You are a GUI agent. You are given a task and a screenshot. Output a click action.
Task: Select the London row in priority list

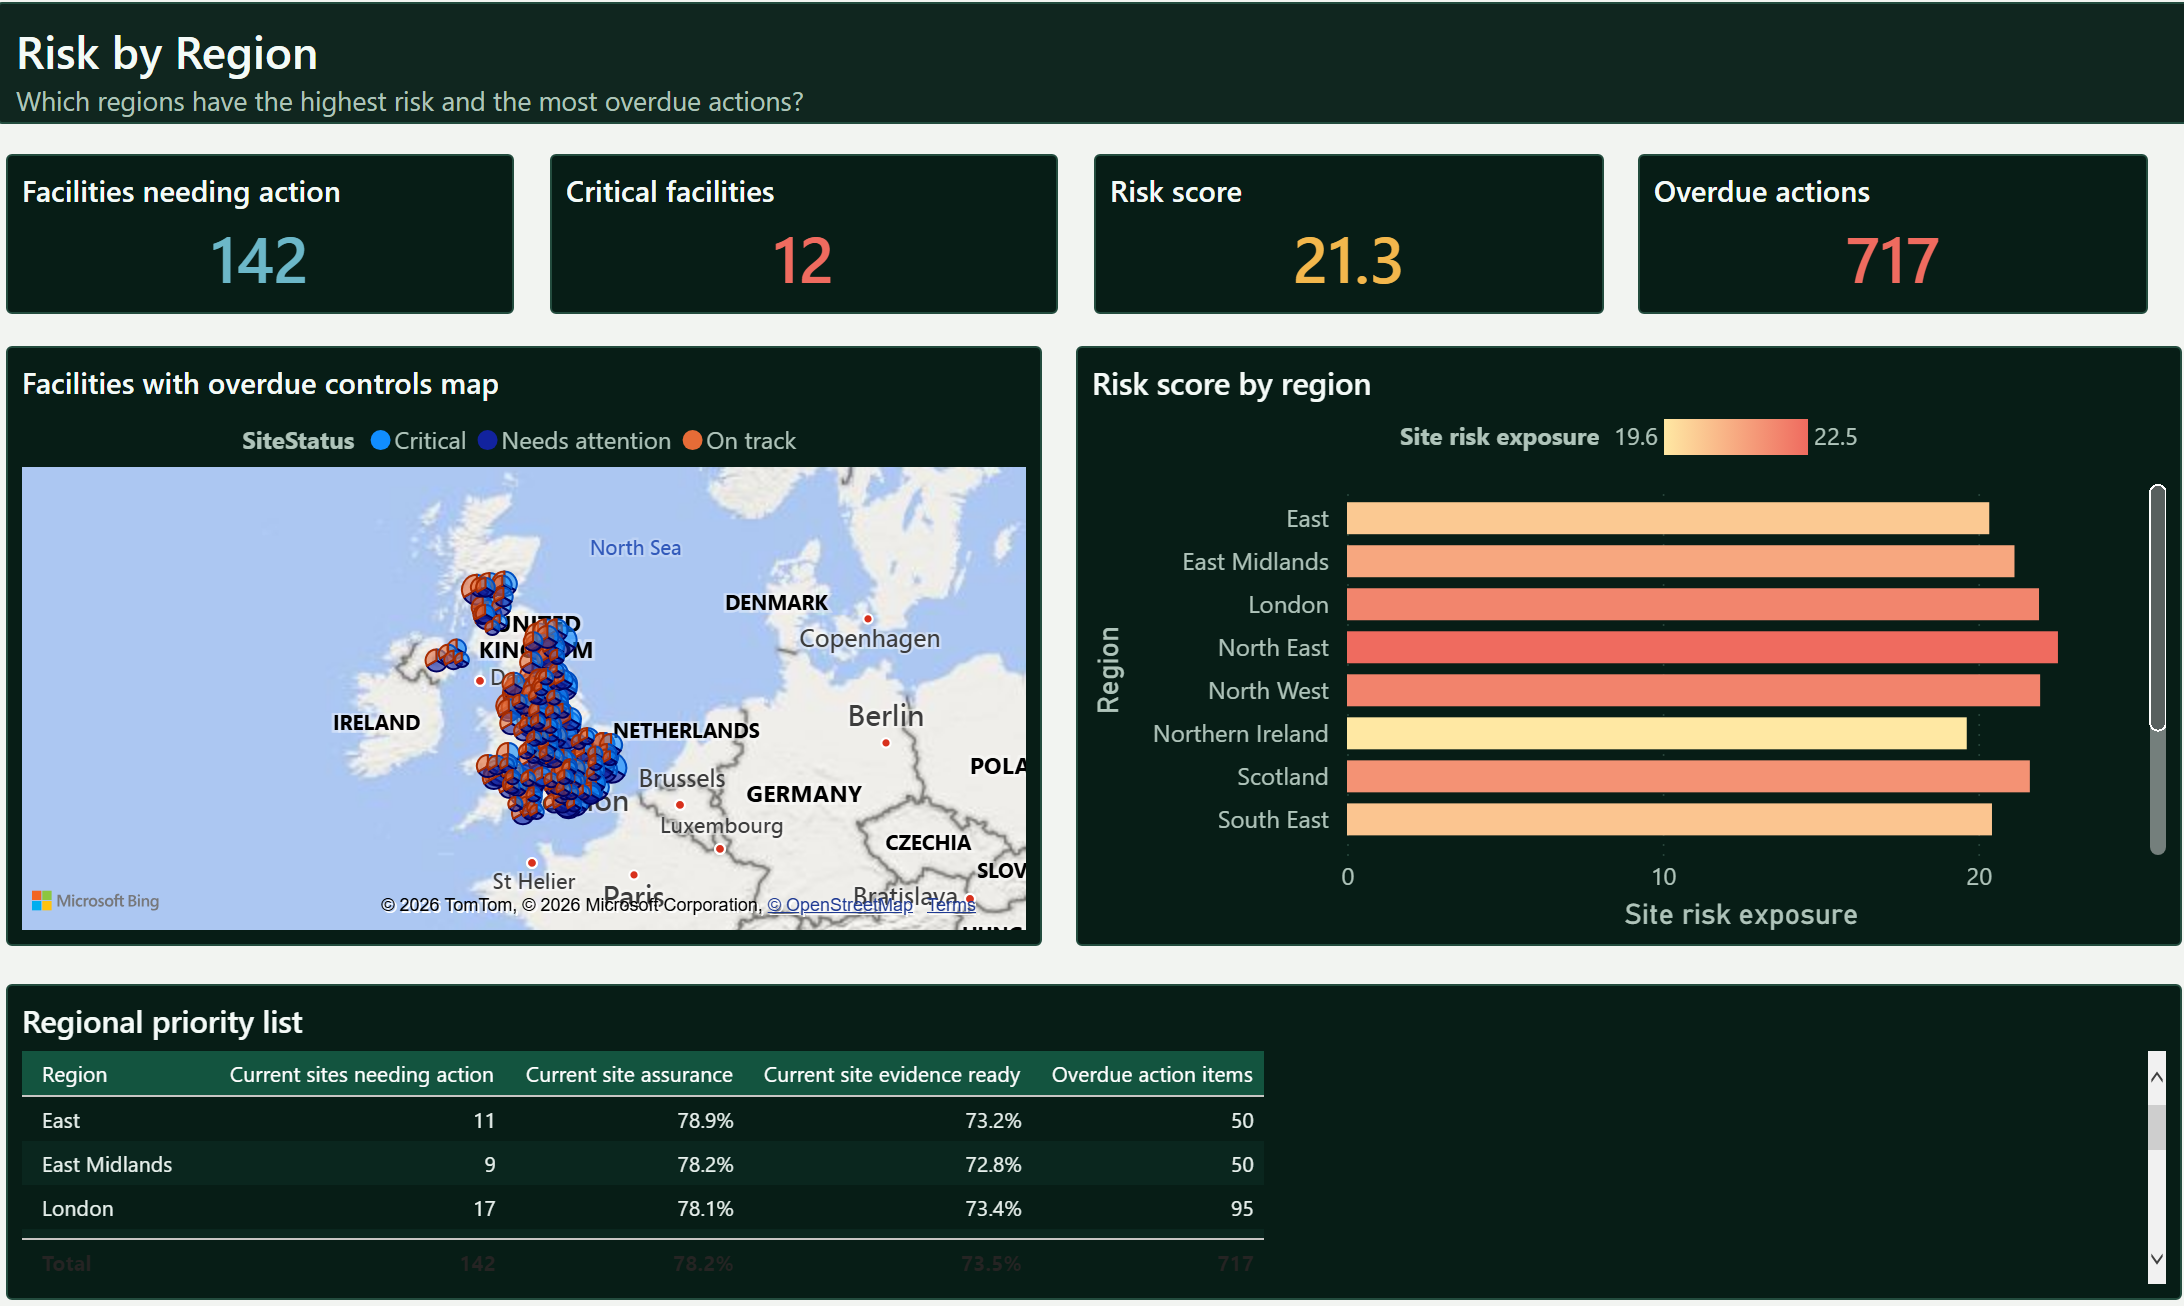point(643,1209)
